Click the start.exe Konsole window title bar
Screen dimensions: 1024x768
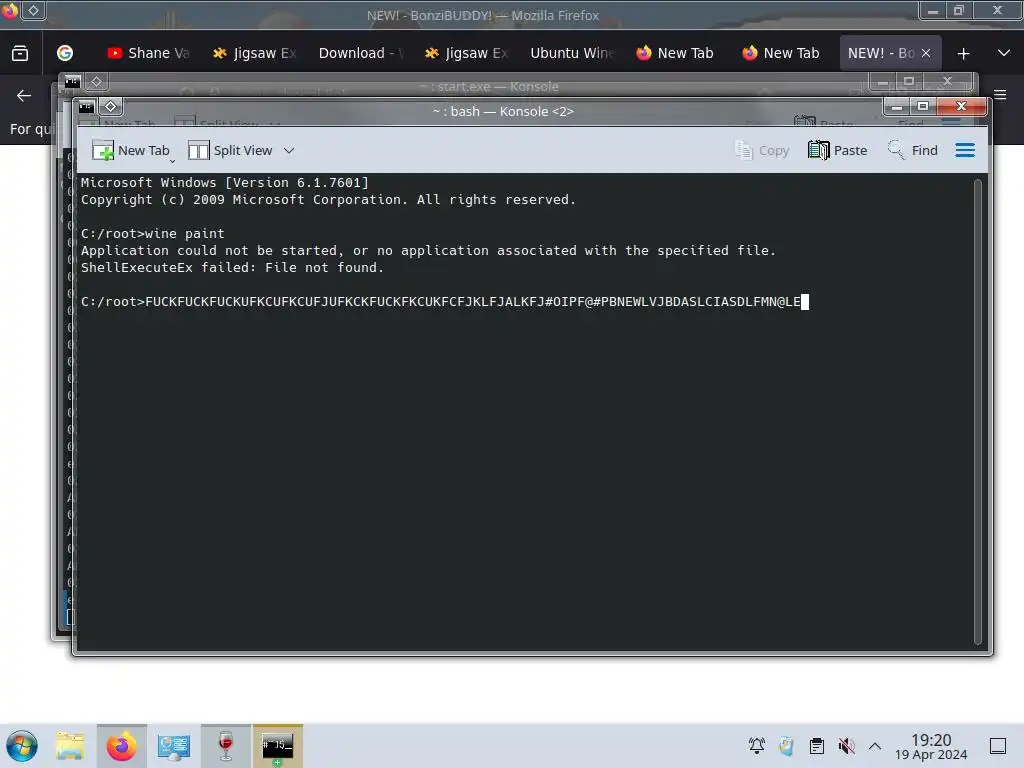[488, 86]
